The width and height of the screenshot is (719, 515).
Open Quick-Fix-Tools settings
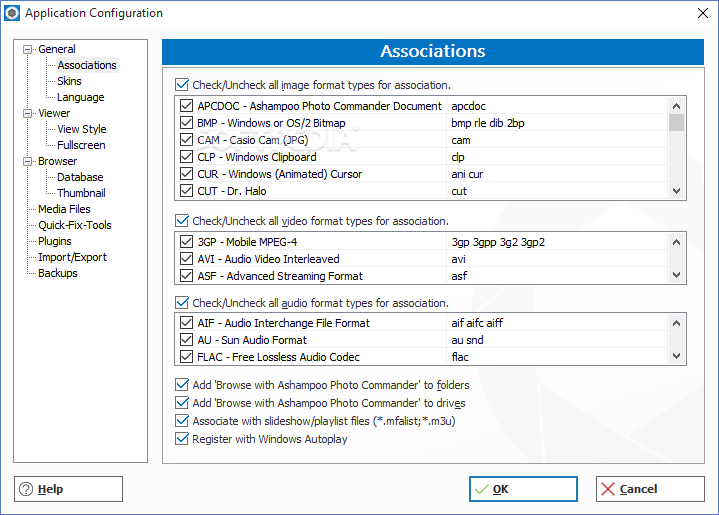[x=75, y=225]
